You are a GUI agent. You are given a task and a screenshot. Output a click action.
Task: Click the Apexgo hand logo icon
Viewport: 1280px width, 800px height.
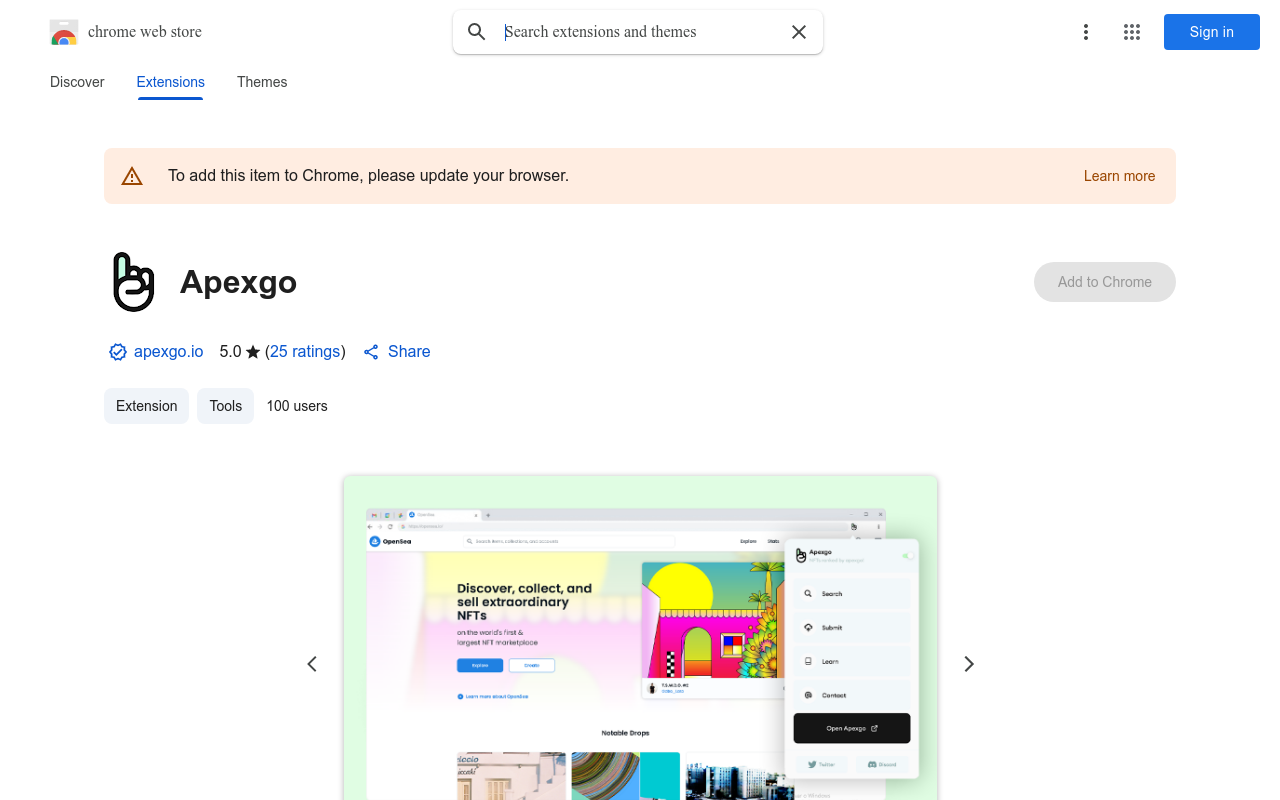click(x=134, y=282)
